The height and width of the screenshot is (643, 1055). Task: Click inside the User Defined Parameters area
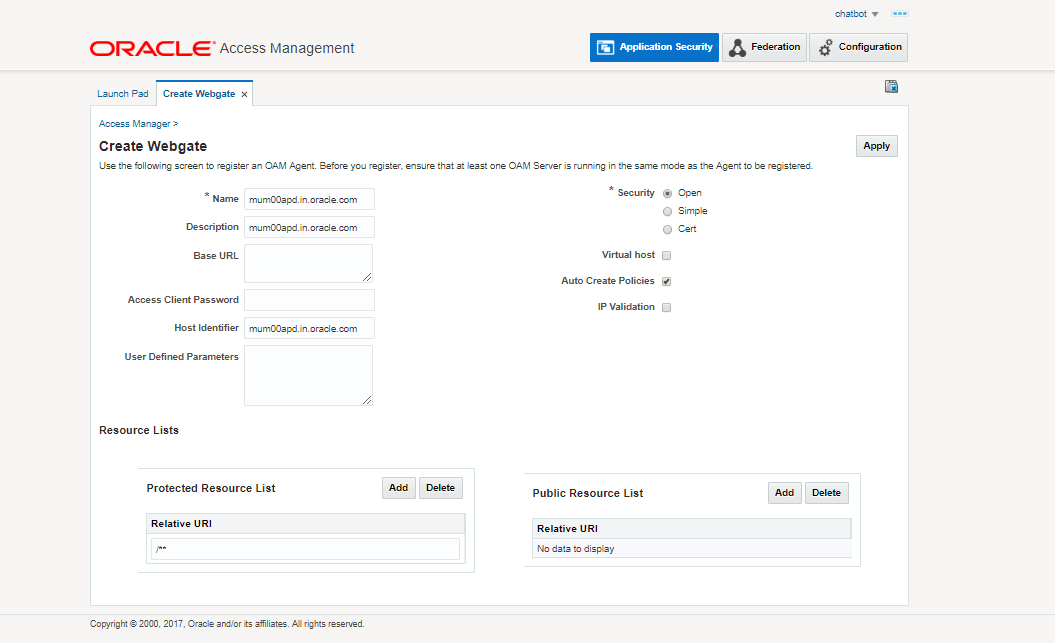click(308, 375)
